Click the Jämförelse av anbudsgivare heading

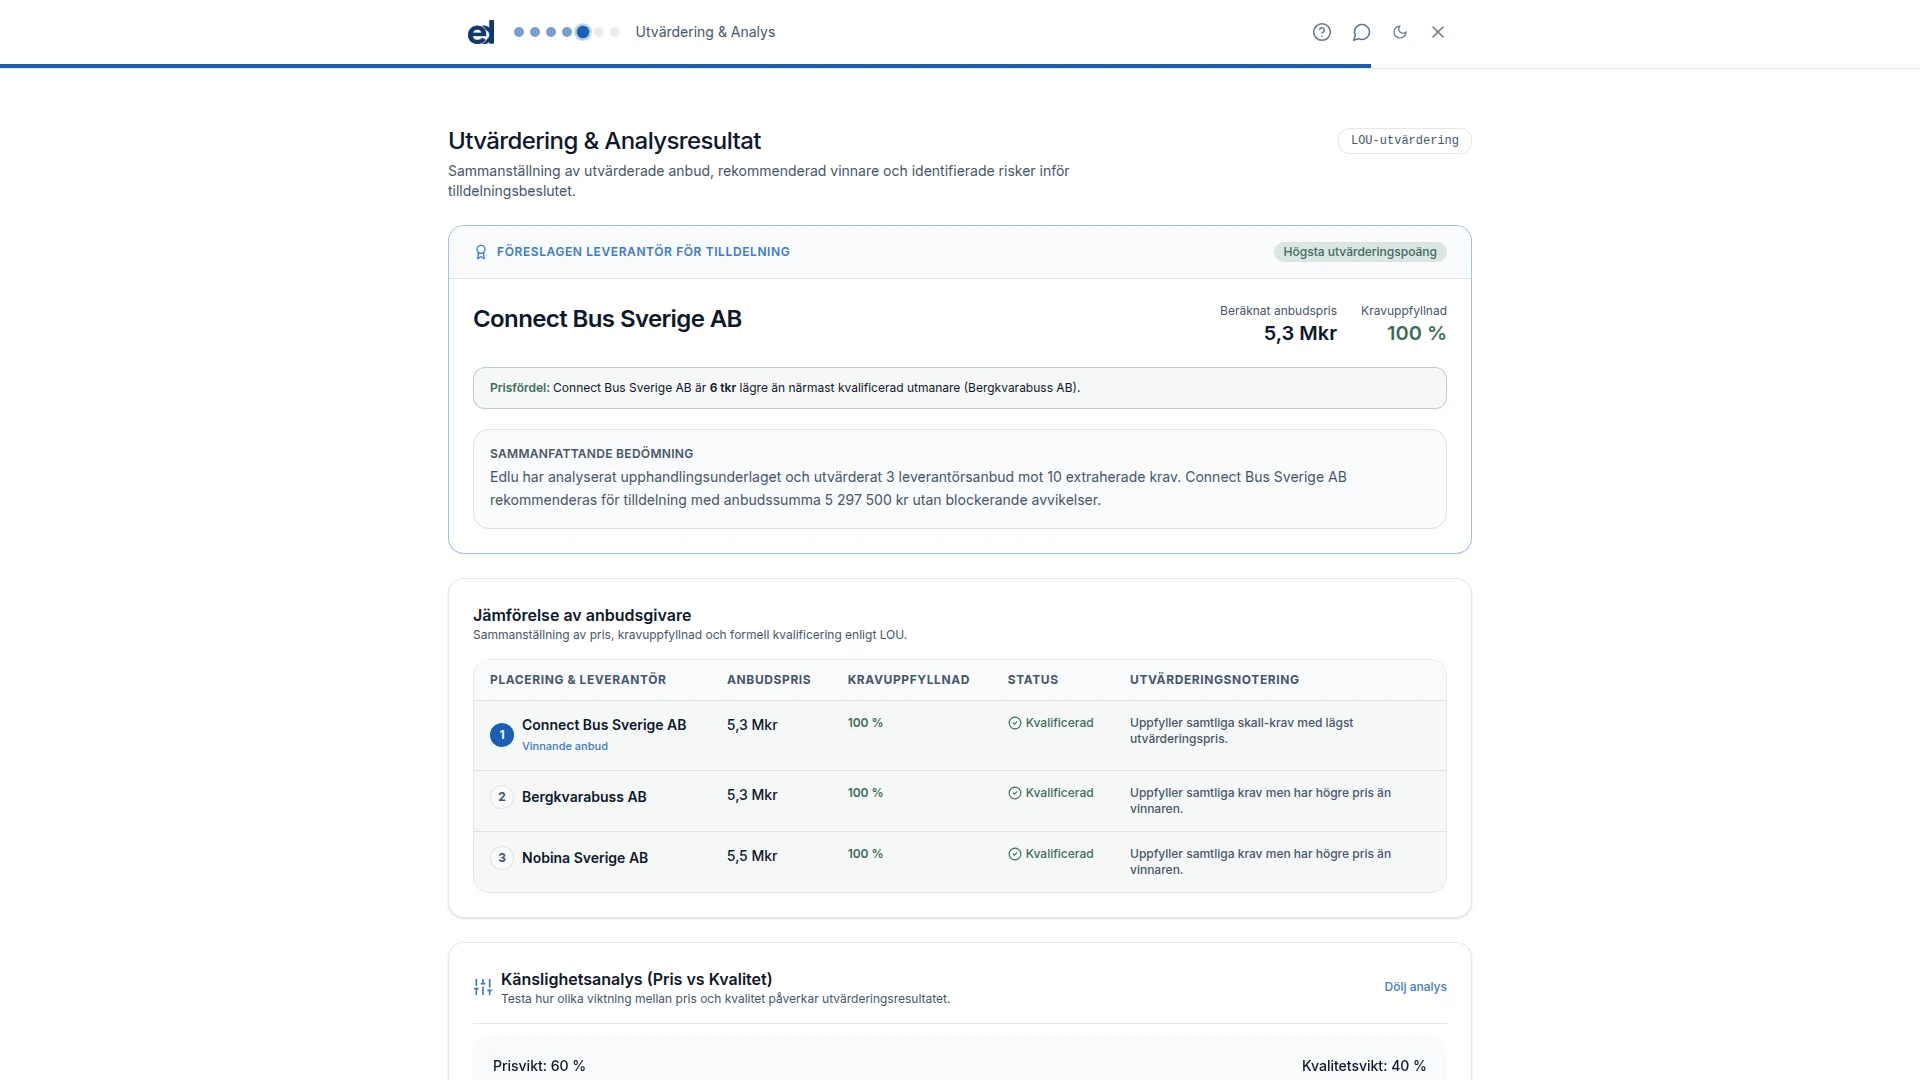pyautogui.click(x=582, y=616)
